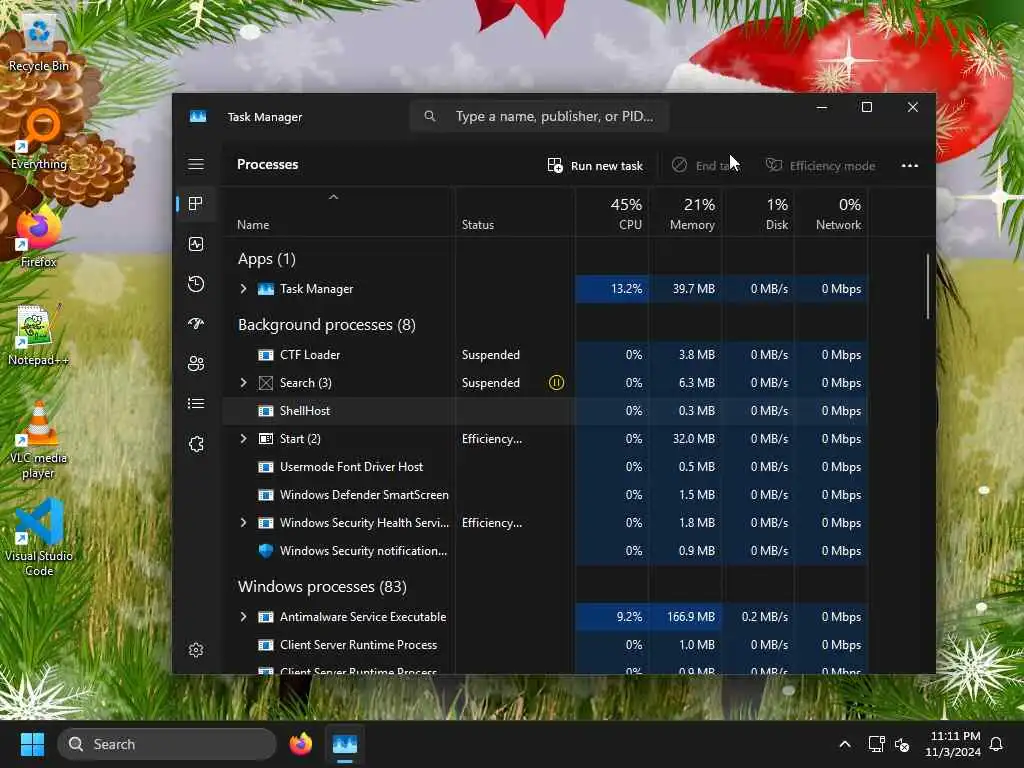This screenshot has width=1024, height=768.
Task: Sort processes by Disk column
Action: (759, 214)
